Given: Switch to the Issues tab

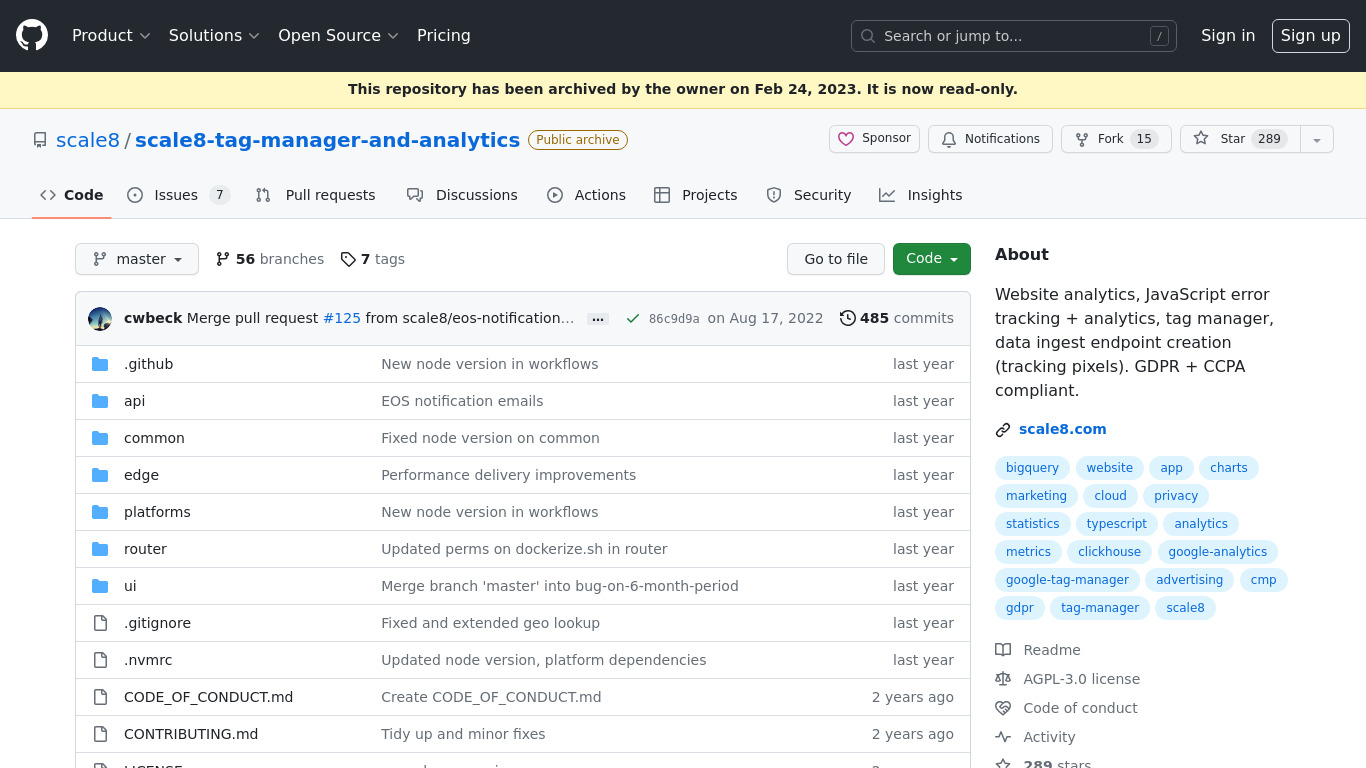Looking at the screenshot, I should [178, 195].
